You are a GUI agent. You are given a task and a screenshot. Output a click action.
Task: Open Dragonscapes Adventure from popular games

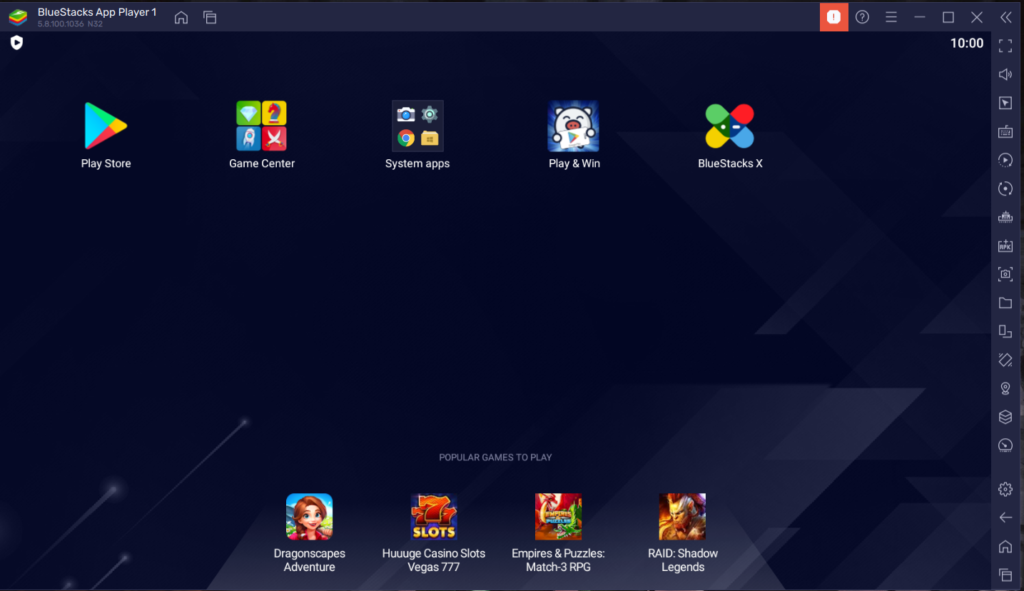[x=309, y=515]
